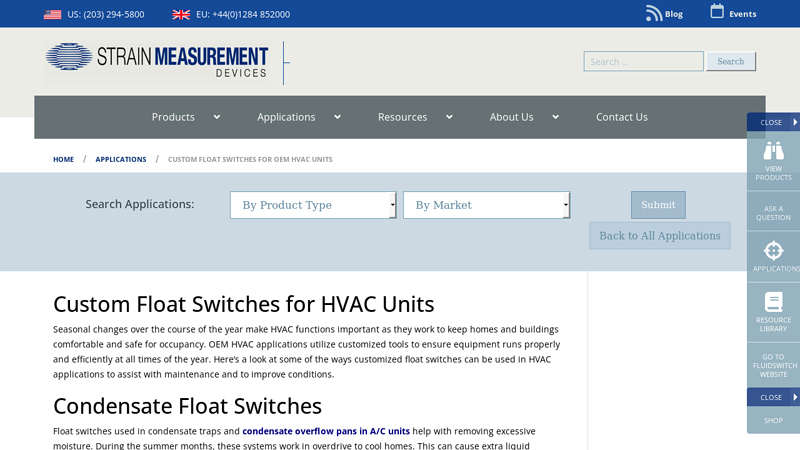This screenshot has width=800, height=450.
Task: Click Custom Float Switches for HVAC Units heading
Action: coord(243,304)
